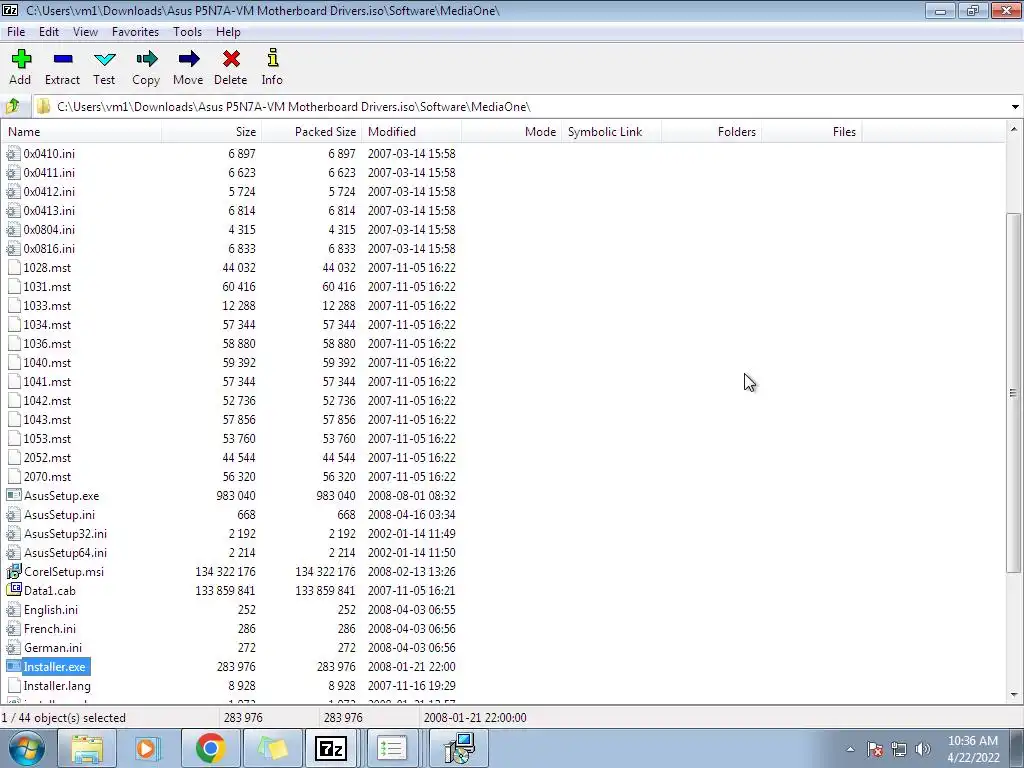
Task: Open Sticky Notes taskbar icon
Action: point(272,748)
